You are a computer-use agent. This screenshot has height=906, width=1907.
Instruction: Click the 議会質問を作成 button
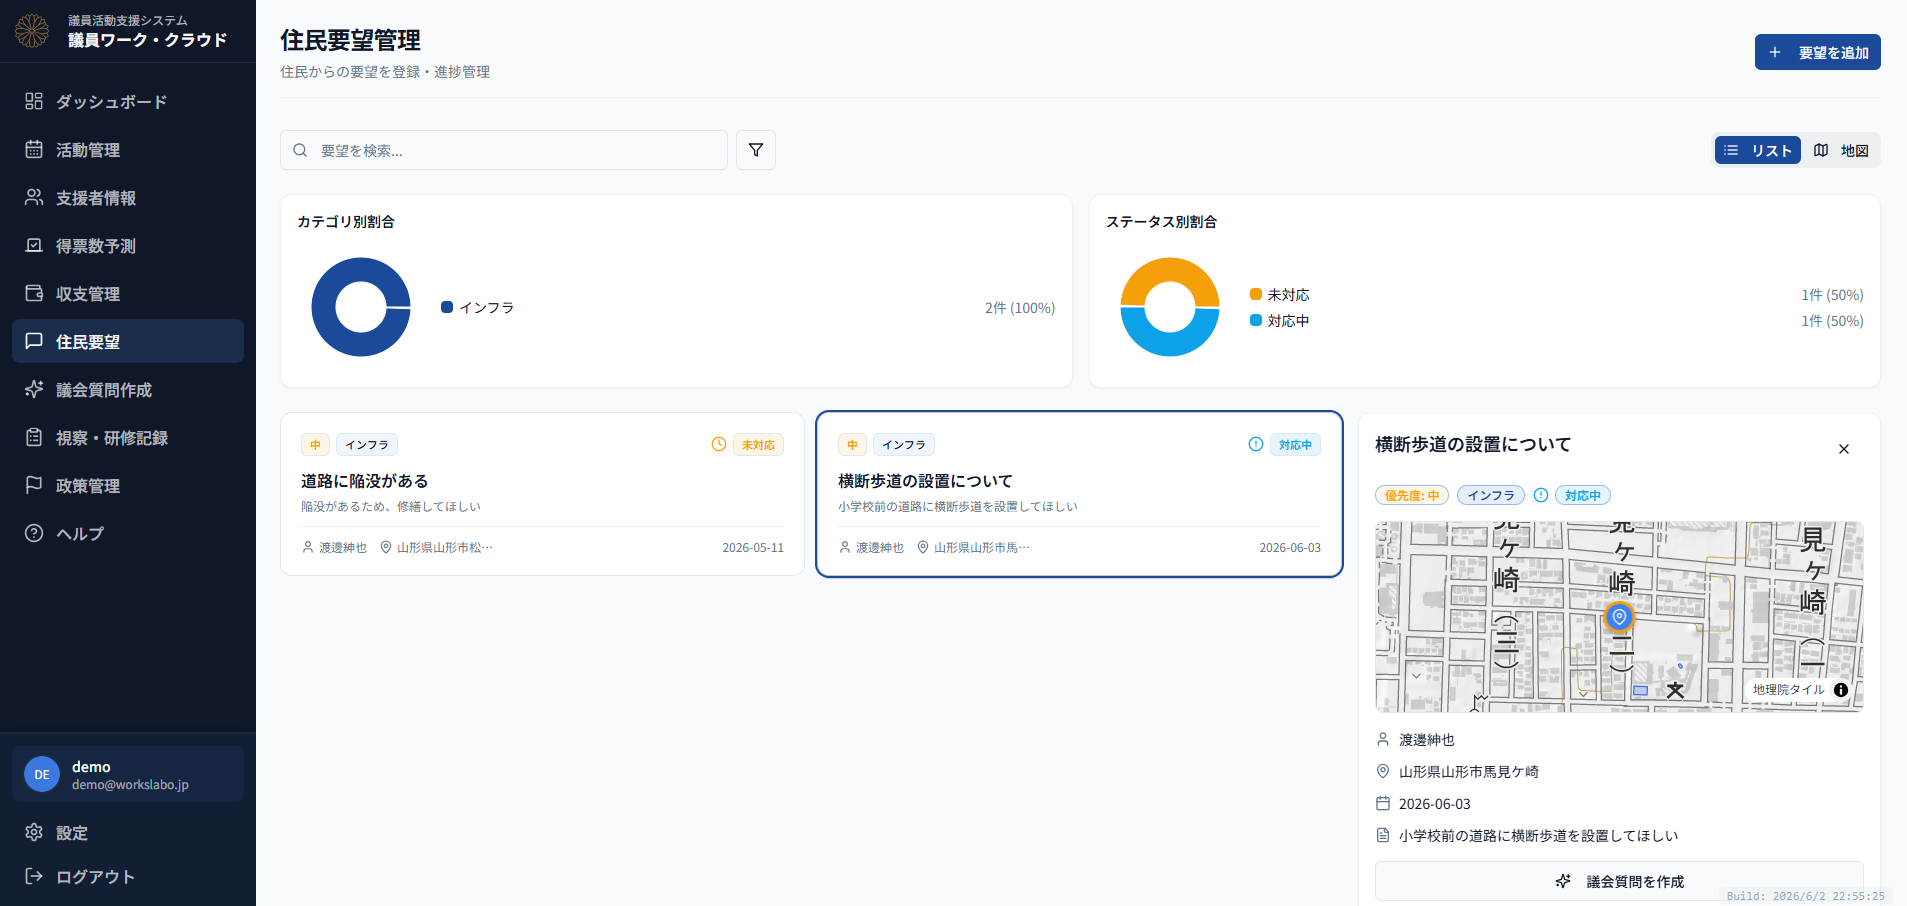(1619, 881)
